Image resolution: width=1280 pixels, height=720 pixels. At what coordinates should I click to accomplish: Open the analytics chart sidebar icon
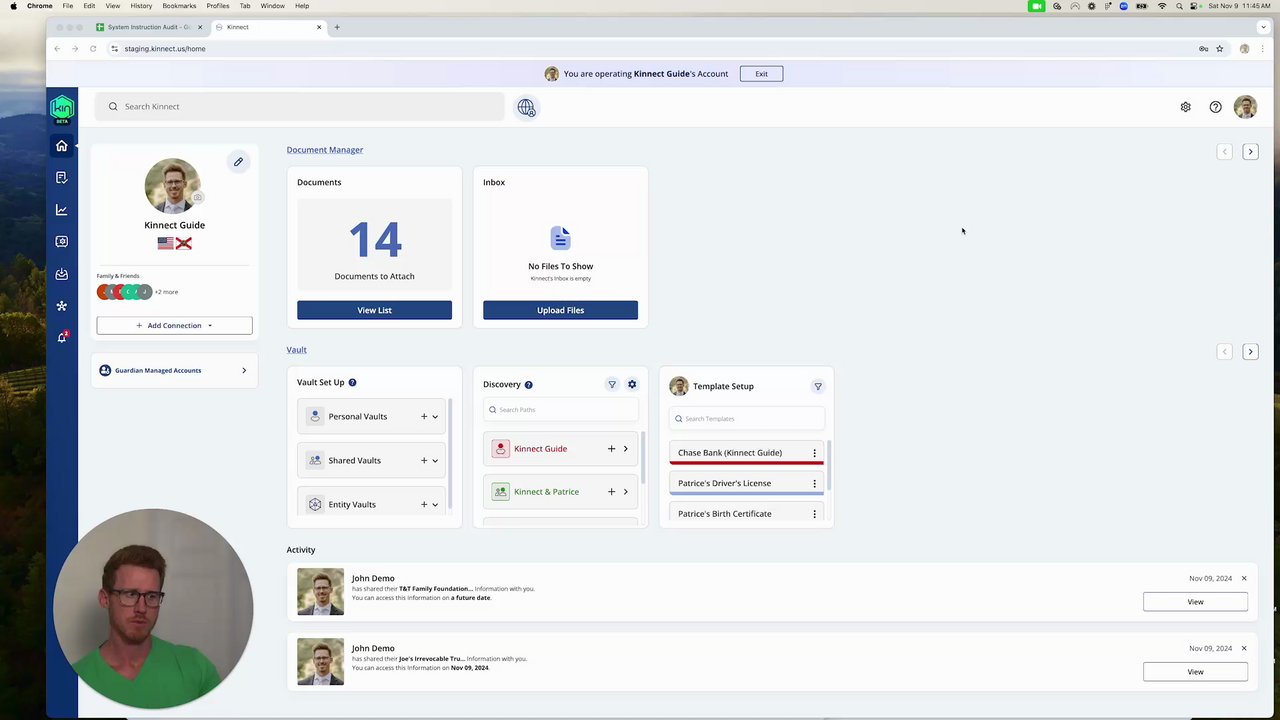[61, 210]
